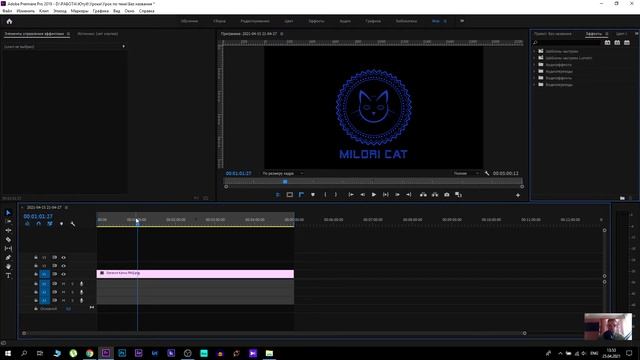The height and width of the screenshot is (360, 640).
Task: Play the sequence in the program monitor
Action: (373, 195)
